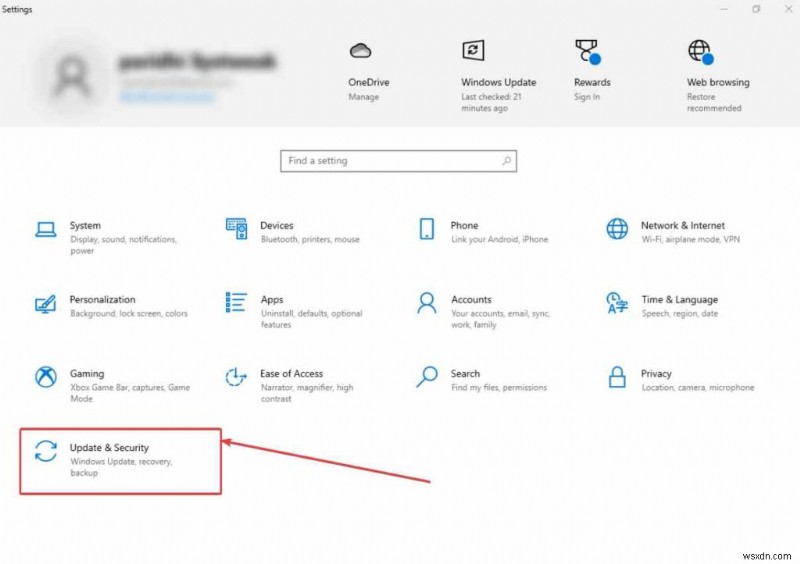Maximize the Settings window
800x564 pixels.
pos(756,9)
